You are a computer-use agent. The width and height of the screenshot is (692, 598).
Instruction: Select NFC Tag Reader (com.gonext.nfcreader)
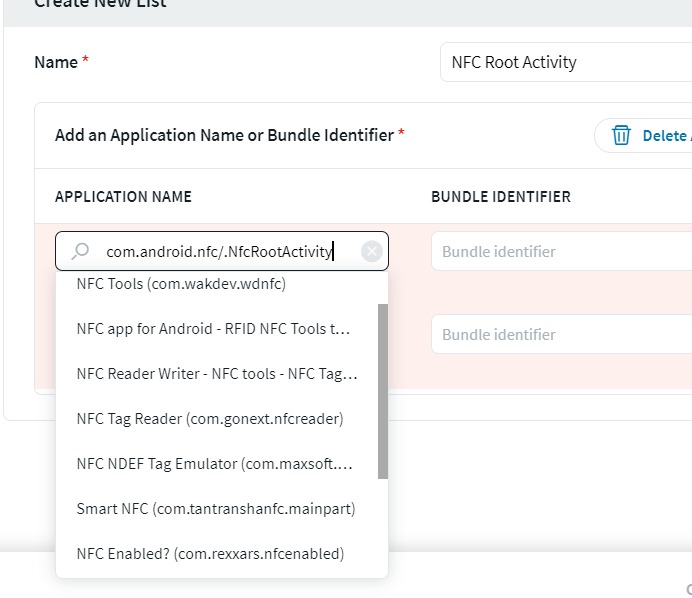coord(209,419)
